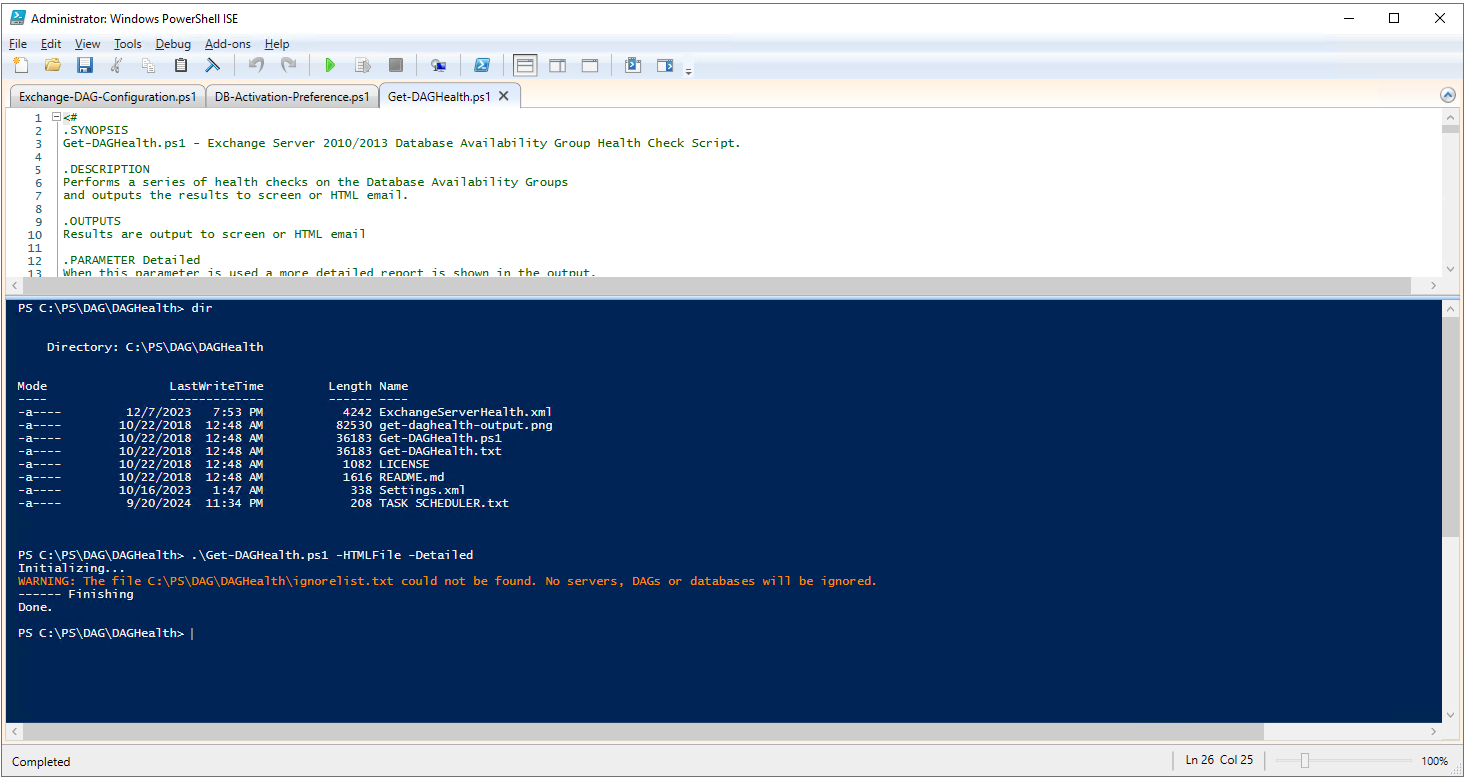This screenshot has height=778, width=1466.
Task: Show script pane on top layout
Action: 525,65
